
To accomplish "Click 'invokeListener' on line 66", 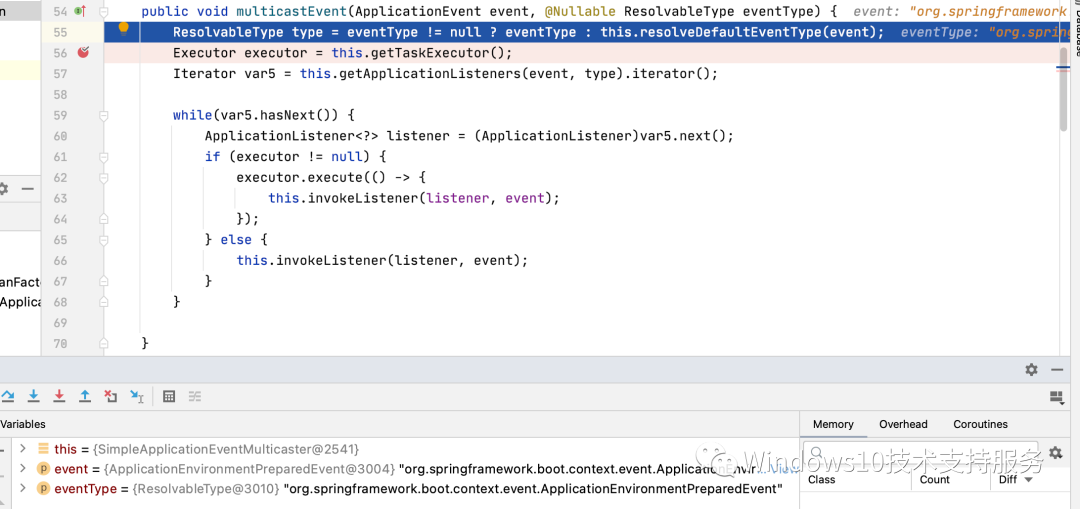I will 331,260.
